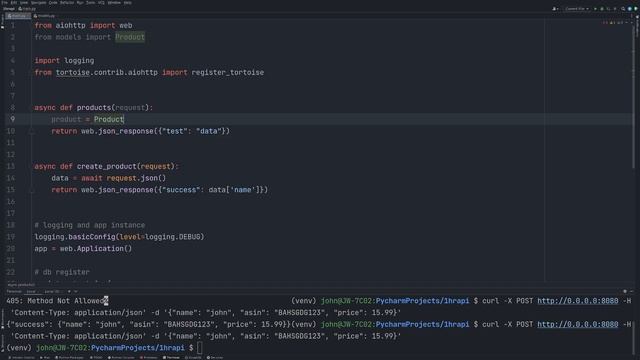
Task: Click the inspections warning widget in the editor corner
Action: (613, 23)
